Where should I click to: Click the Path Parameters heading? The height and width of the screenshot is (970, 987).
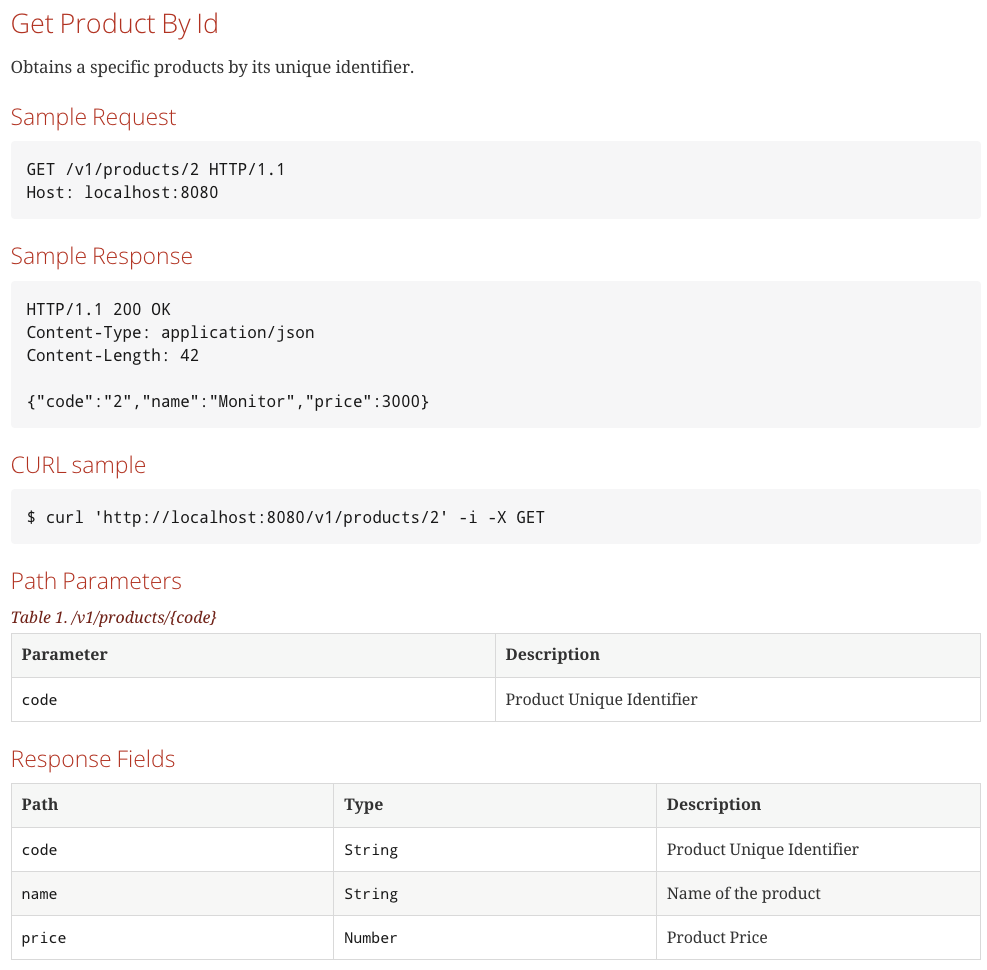tap(96, 581)
